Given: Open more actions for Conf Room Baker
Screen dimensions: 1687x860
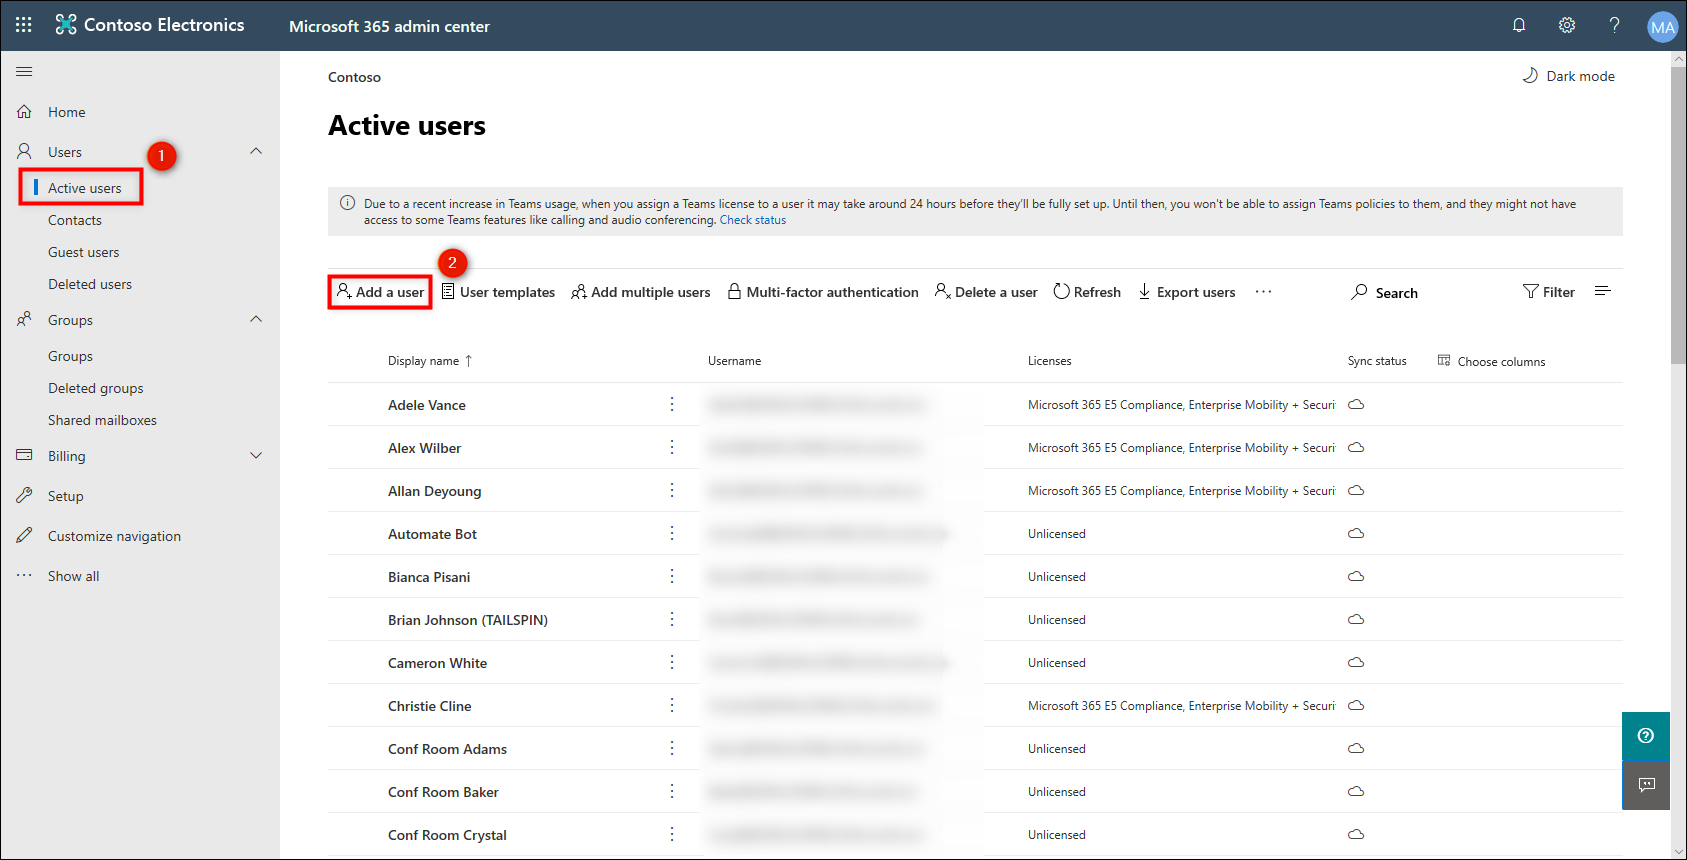Looking at the screenshot, I should tap(672, 791).
